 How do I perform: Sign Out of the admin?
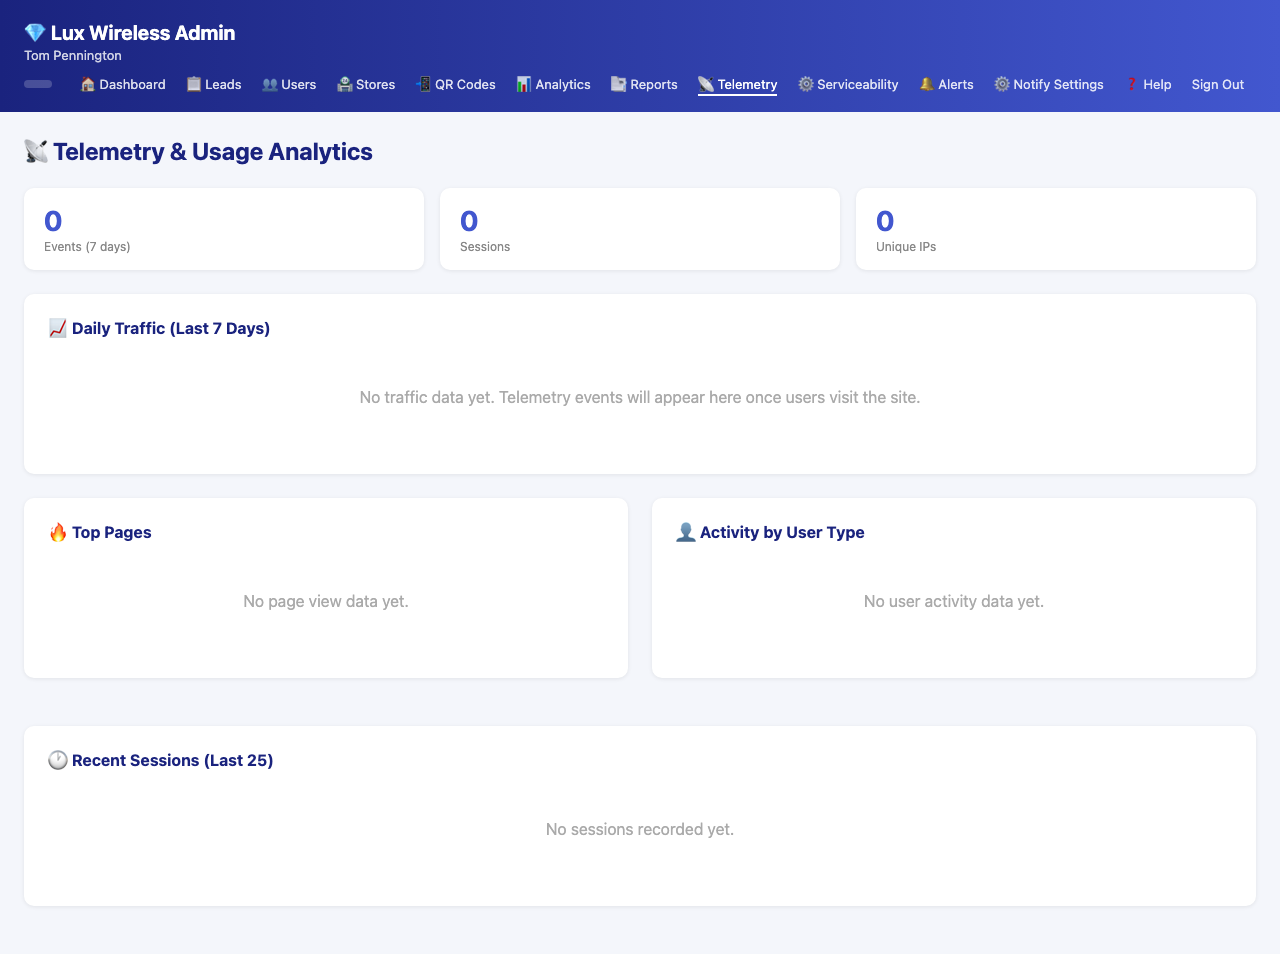[x=1218, y=85]
